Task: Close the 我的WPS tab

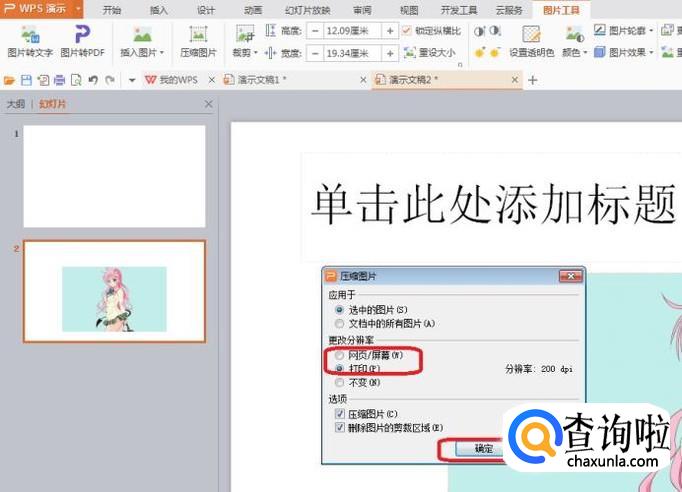Action: (x=211, y=80)
